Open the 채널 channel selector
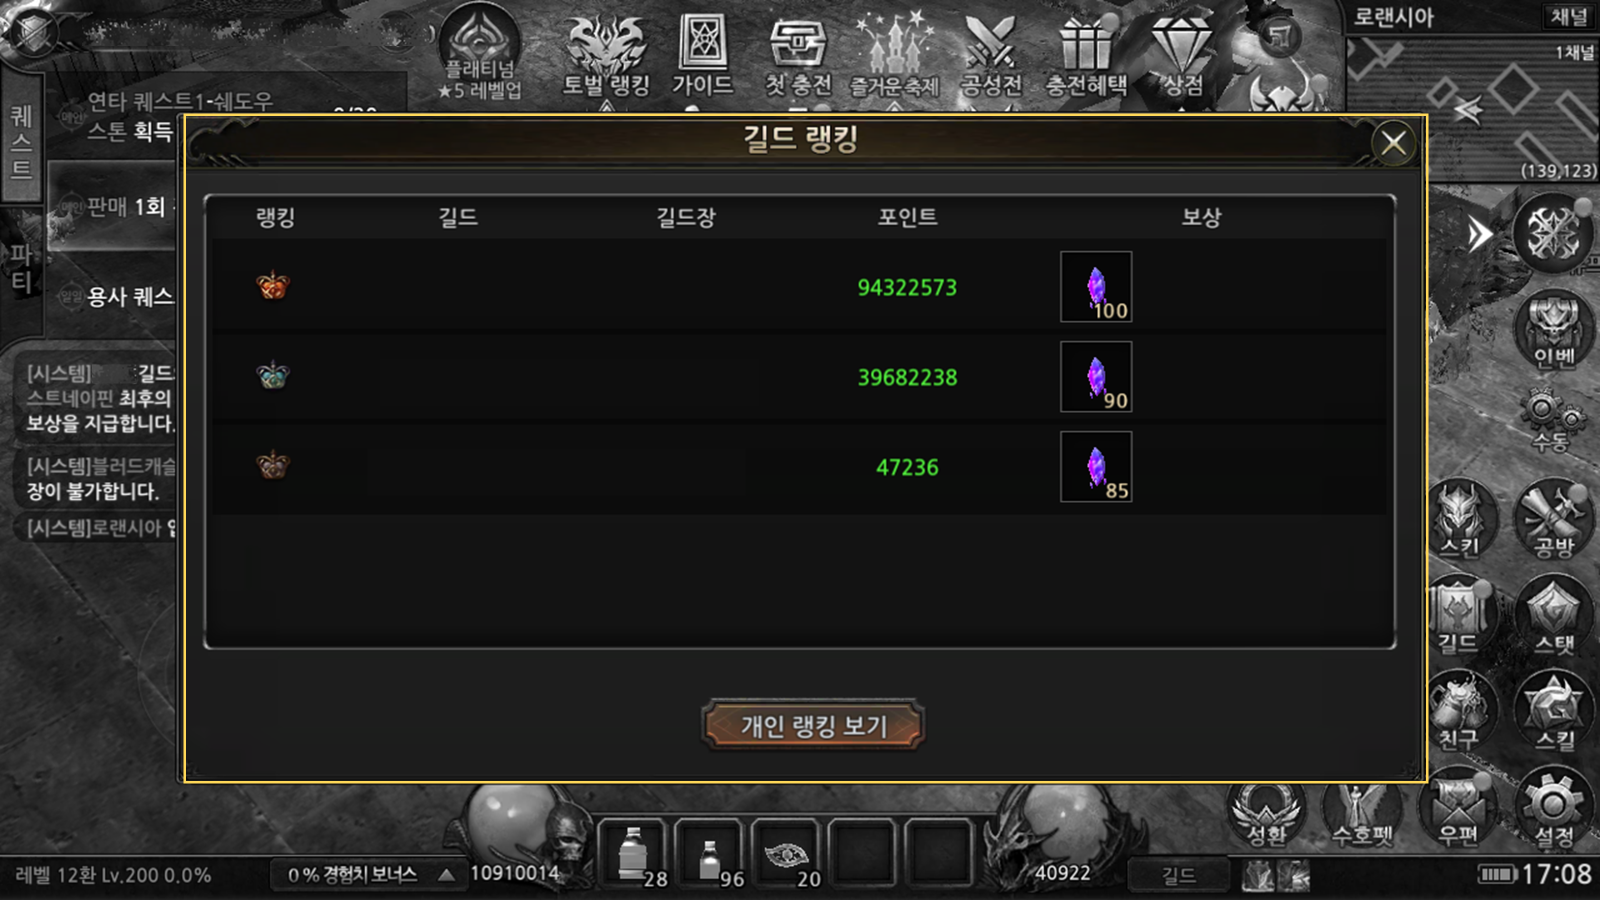The height and width of the screenshot is (900, 1600). coord(1568,17)
